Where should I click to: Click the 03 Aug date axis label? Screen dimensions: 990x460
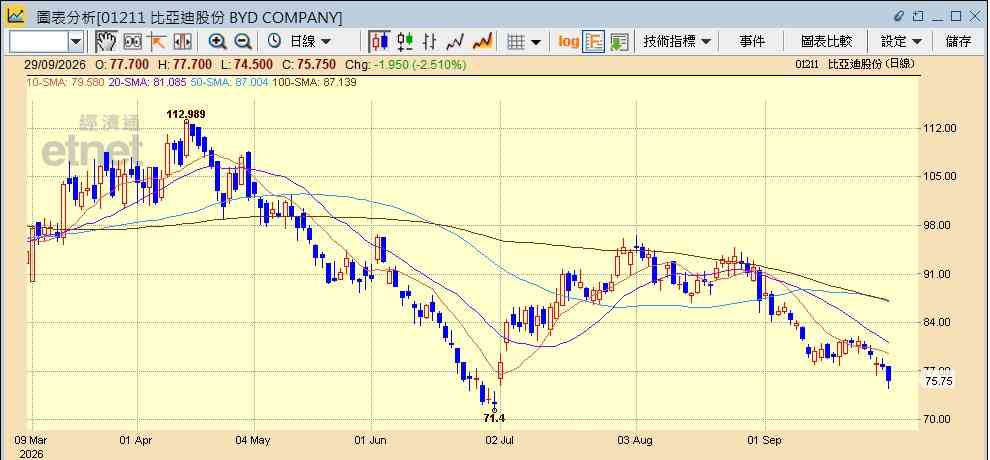[x=635, y=440]
